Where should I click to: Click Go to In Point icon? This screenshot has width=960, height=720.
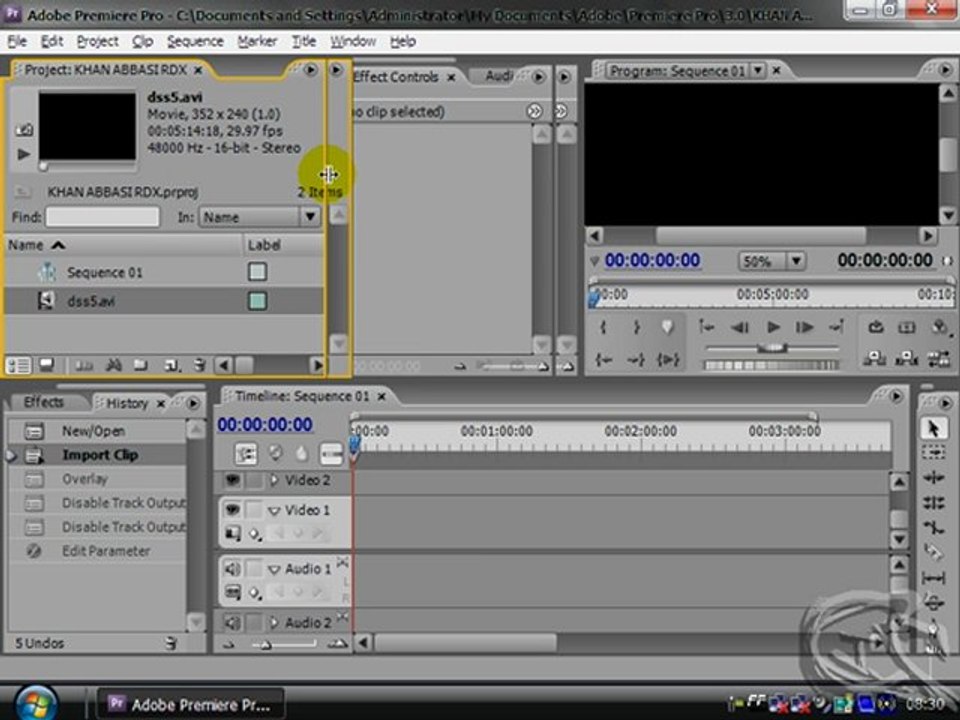click(x=604, y=359)
